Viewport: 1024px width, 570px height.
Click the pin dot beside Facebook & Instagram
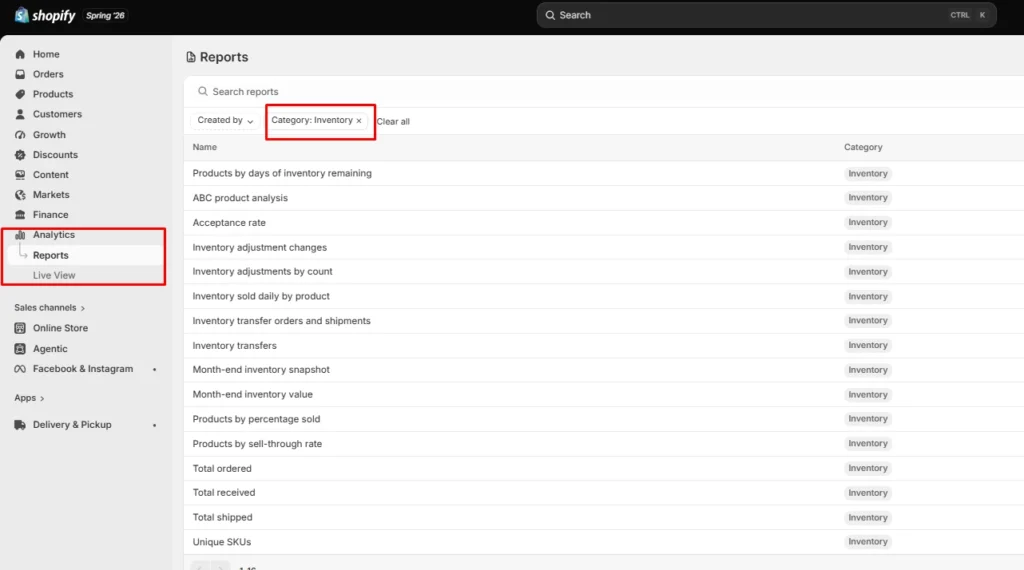point(155,370)
